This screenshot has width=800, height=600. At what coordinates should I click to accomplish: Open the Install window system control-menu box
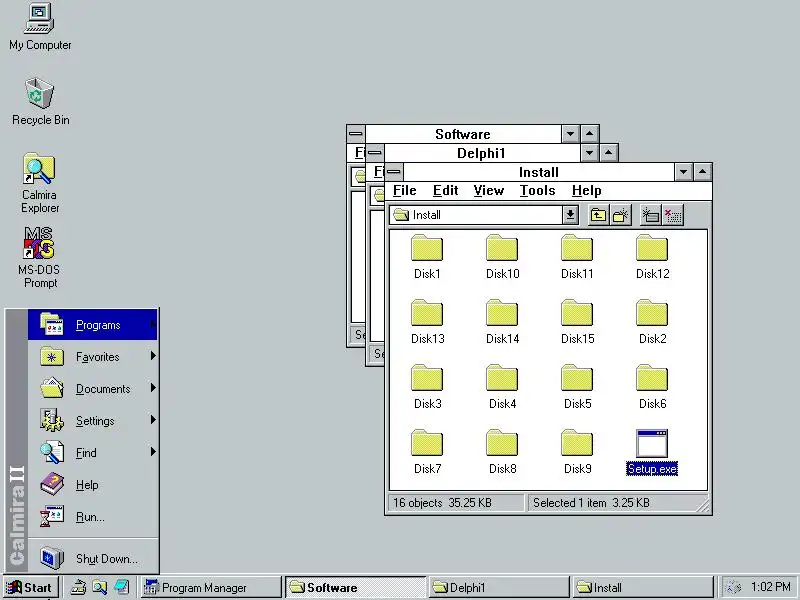pos(394,172)
